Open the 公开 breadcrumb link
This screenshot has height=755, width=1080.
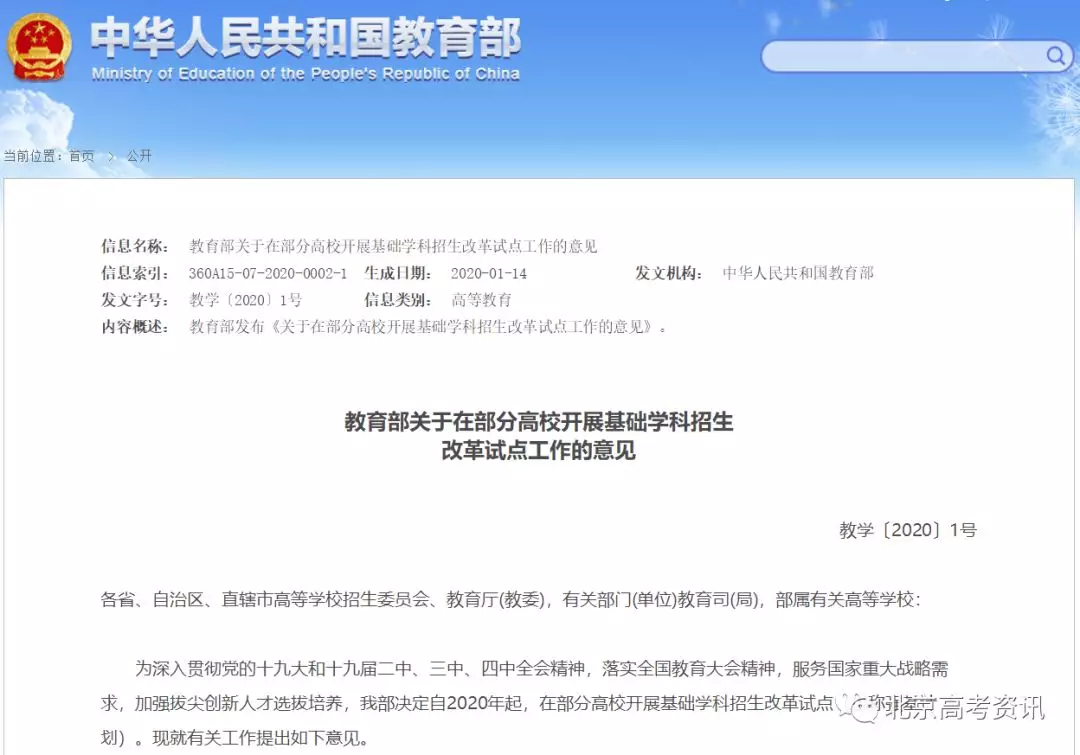coord(137,156)
